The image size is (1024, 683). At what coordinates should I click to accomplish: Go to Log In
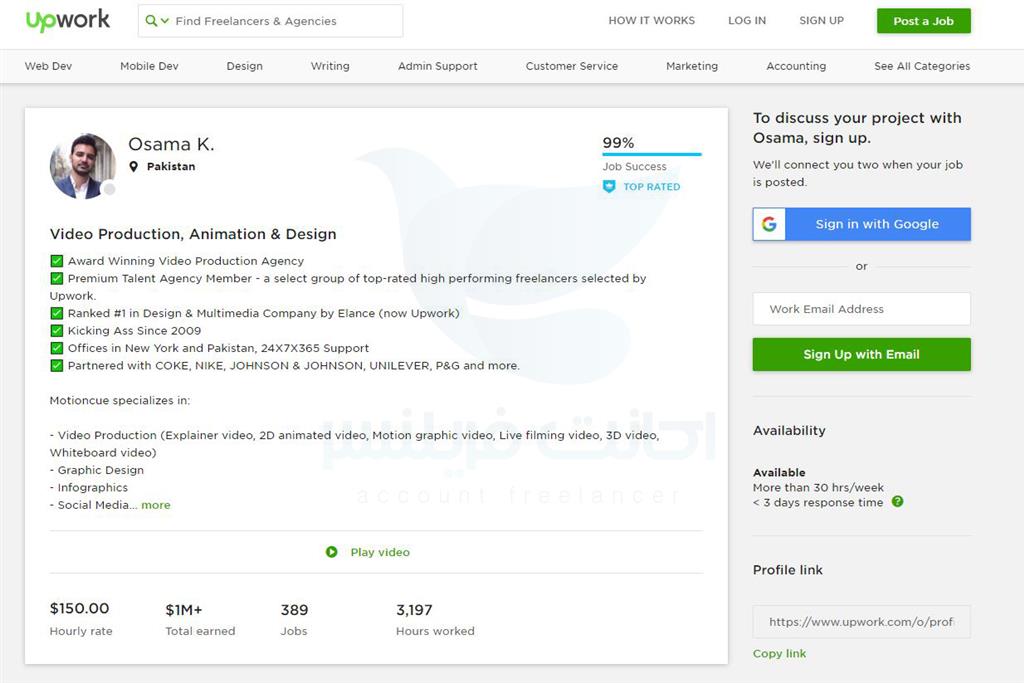[x=746, y=20]
